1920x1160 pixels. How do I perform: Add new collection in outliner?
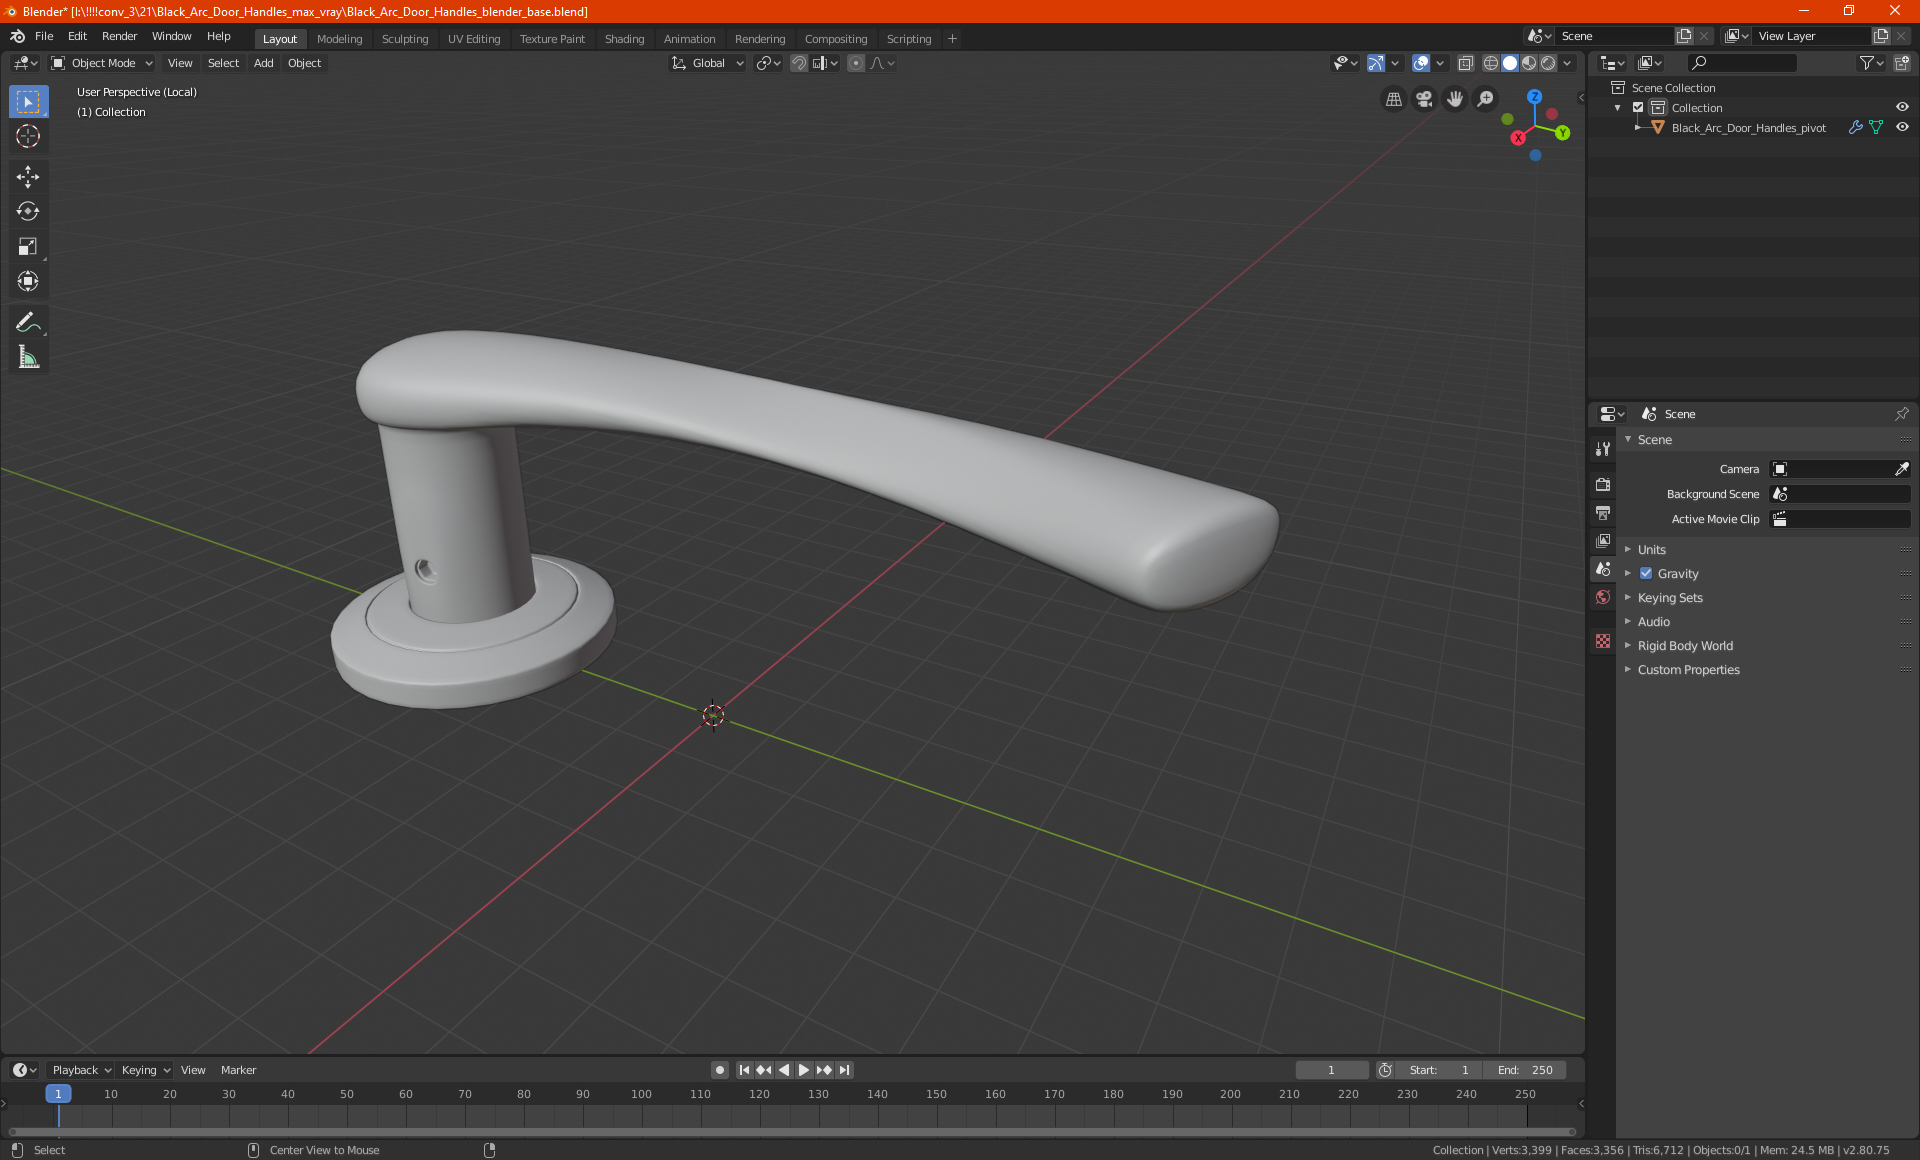pyautogui.click(x=1901, y=63)
